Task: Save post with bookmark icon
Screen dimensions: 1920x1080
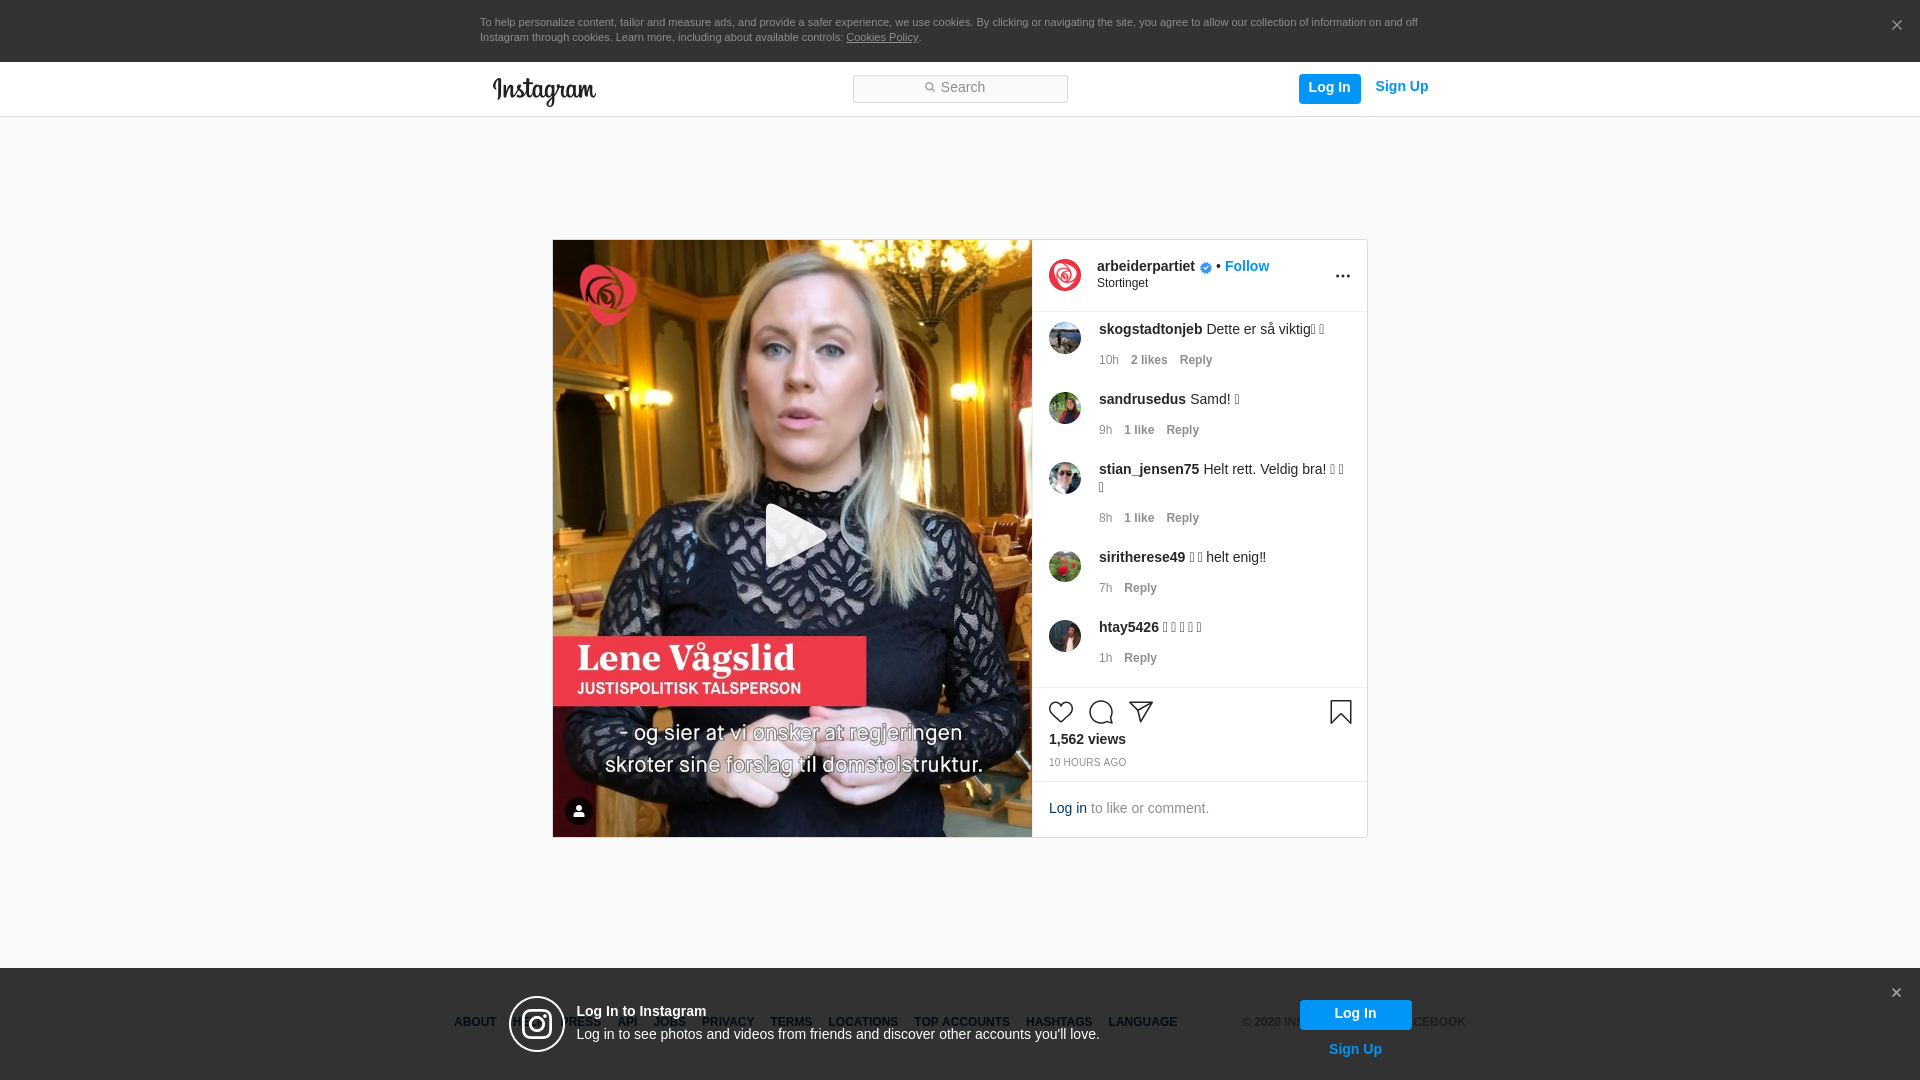Action: [x=1340, y=712]
